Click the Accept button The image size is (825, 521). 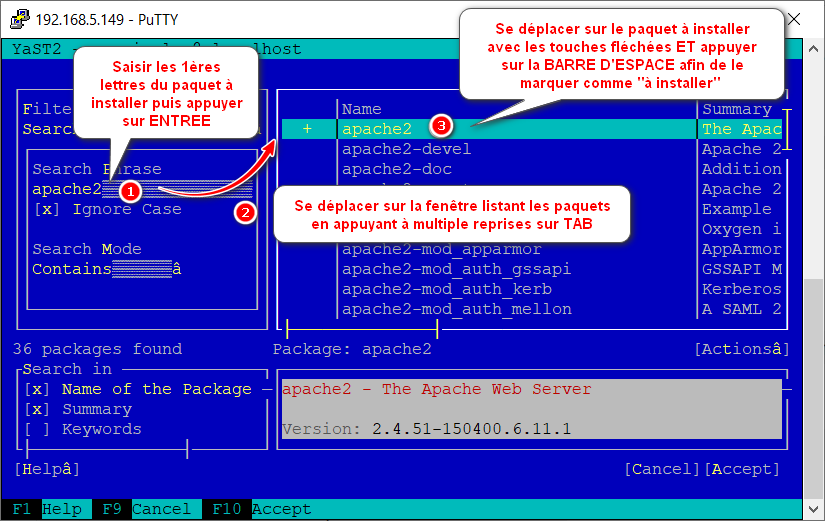tap(742, 469)
